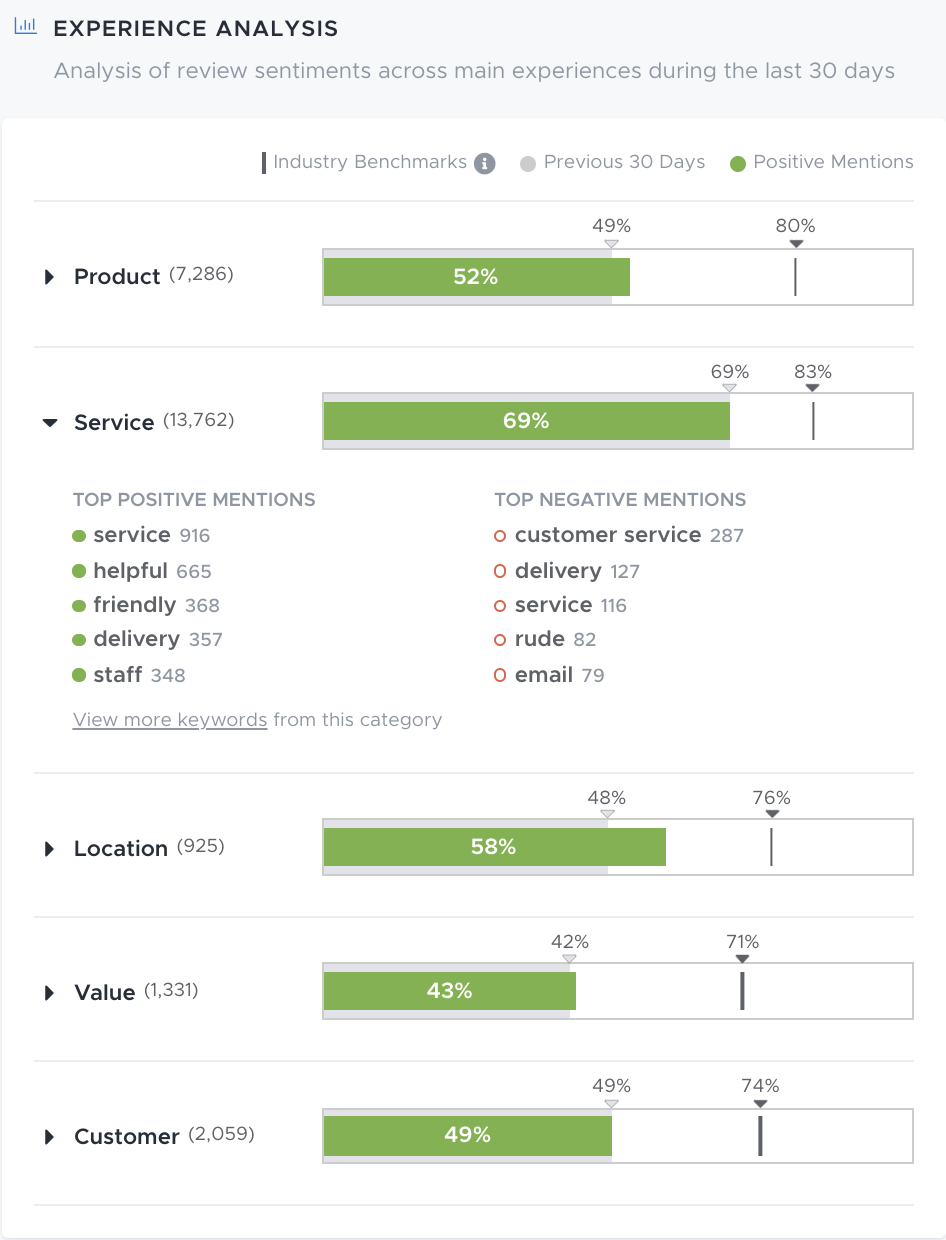Click the Product 80% benchmark marker triangle

tap(796, 244)
